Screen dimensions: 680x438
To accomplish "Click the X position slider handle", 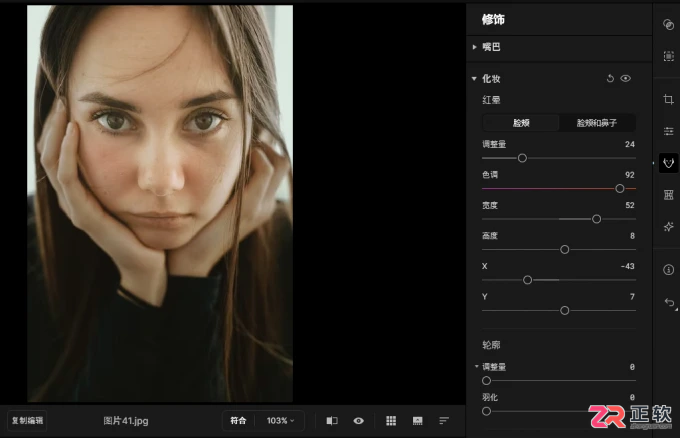I will pyautogui.click(x=527, y=280).
